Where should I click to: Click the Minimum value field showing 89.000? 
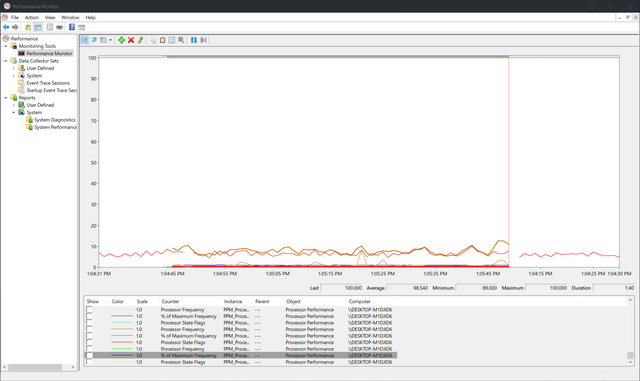477,288
